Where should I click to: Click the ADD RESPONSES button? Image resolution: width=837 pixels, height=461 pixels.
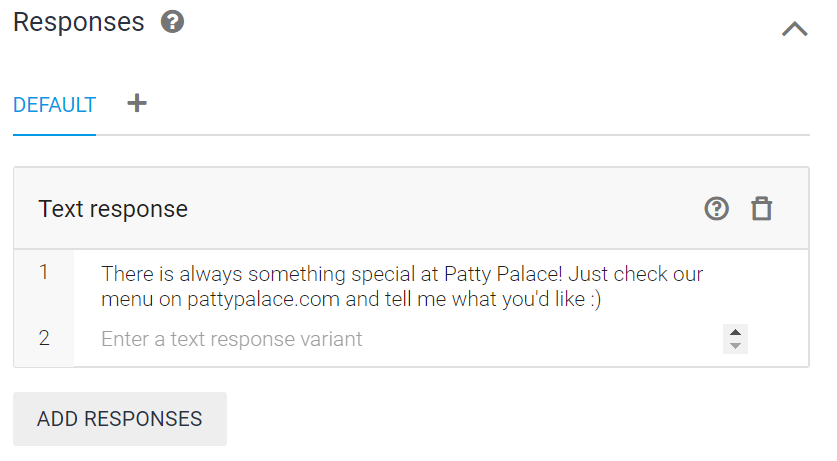[x=120, y=419]
